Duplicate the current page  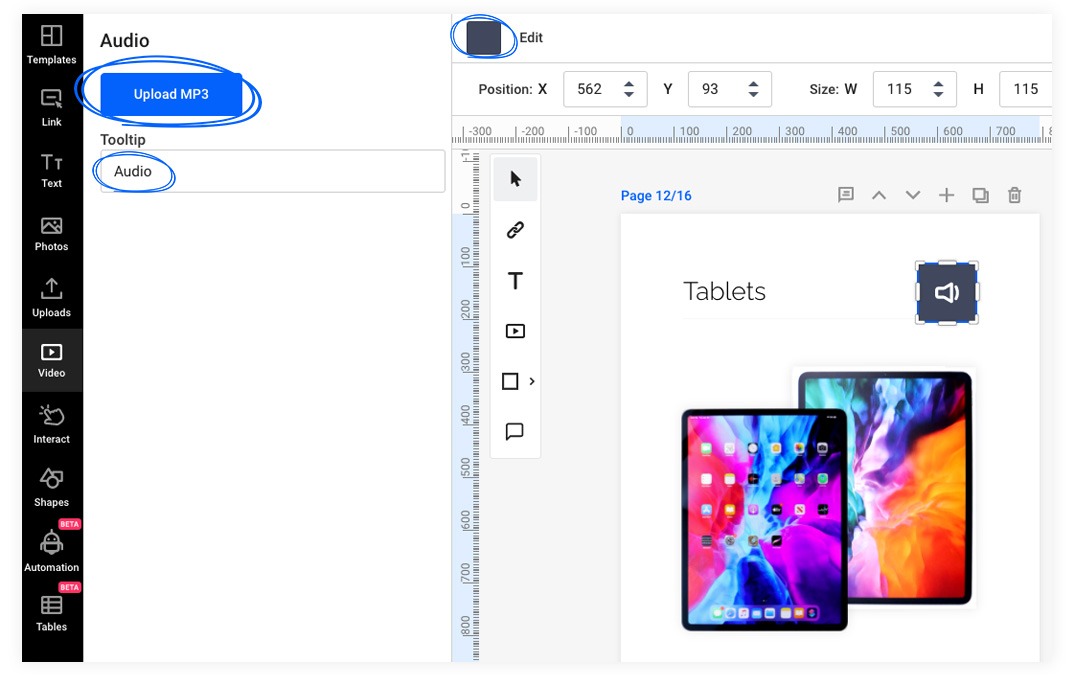coord(980,195)
